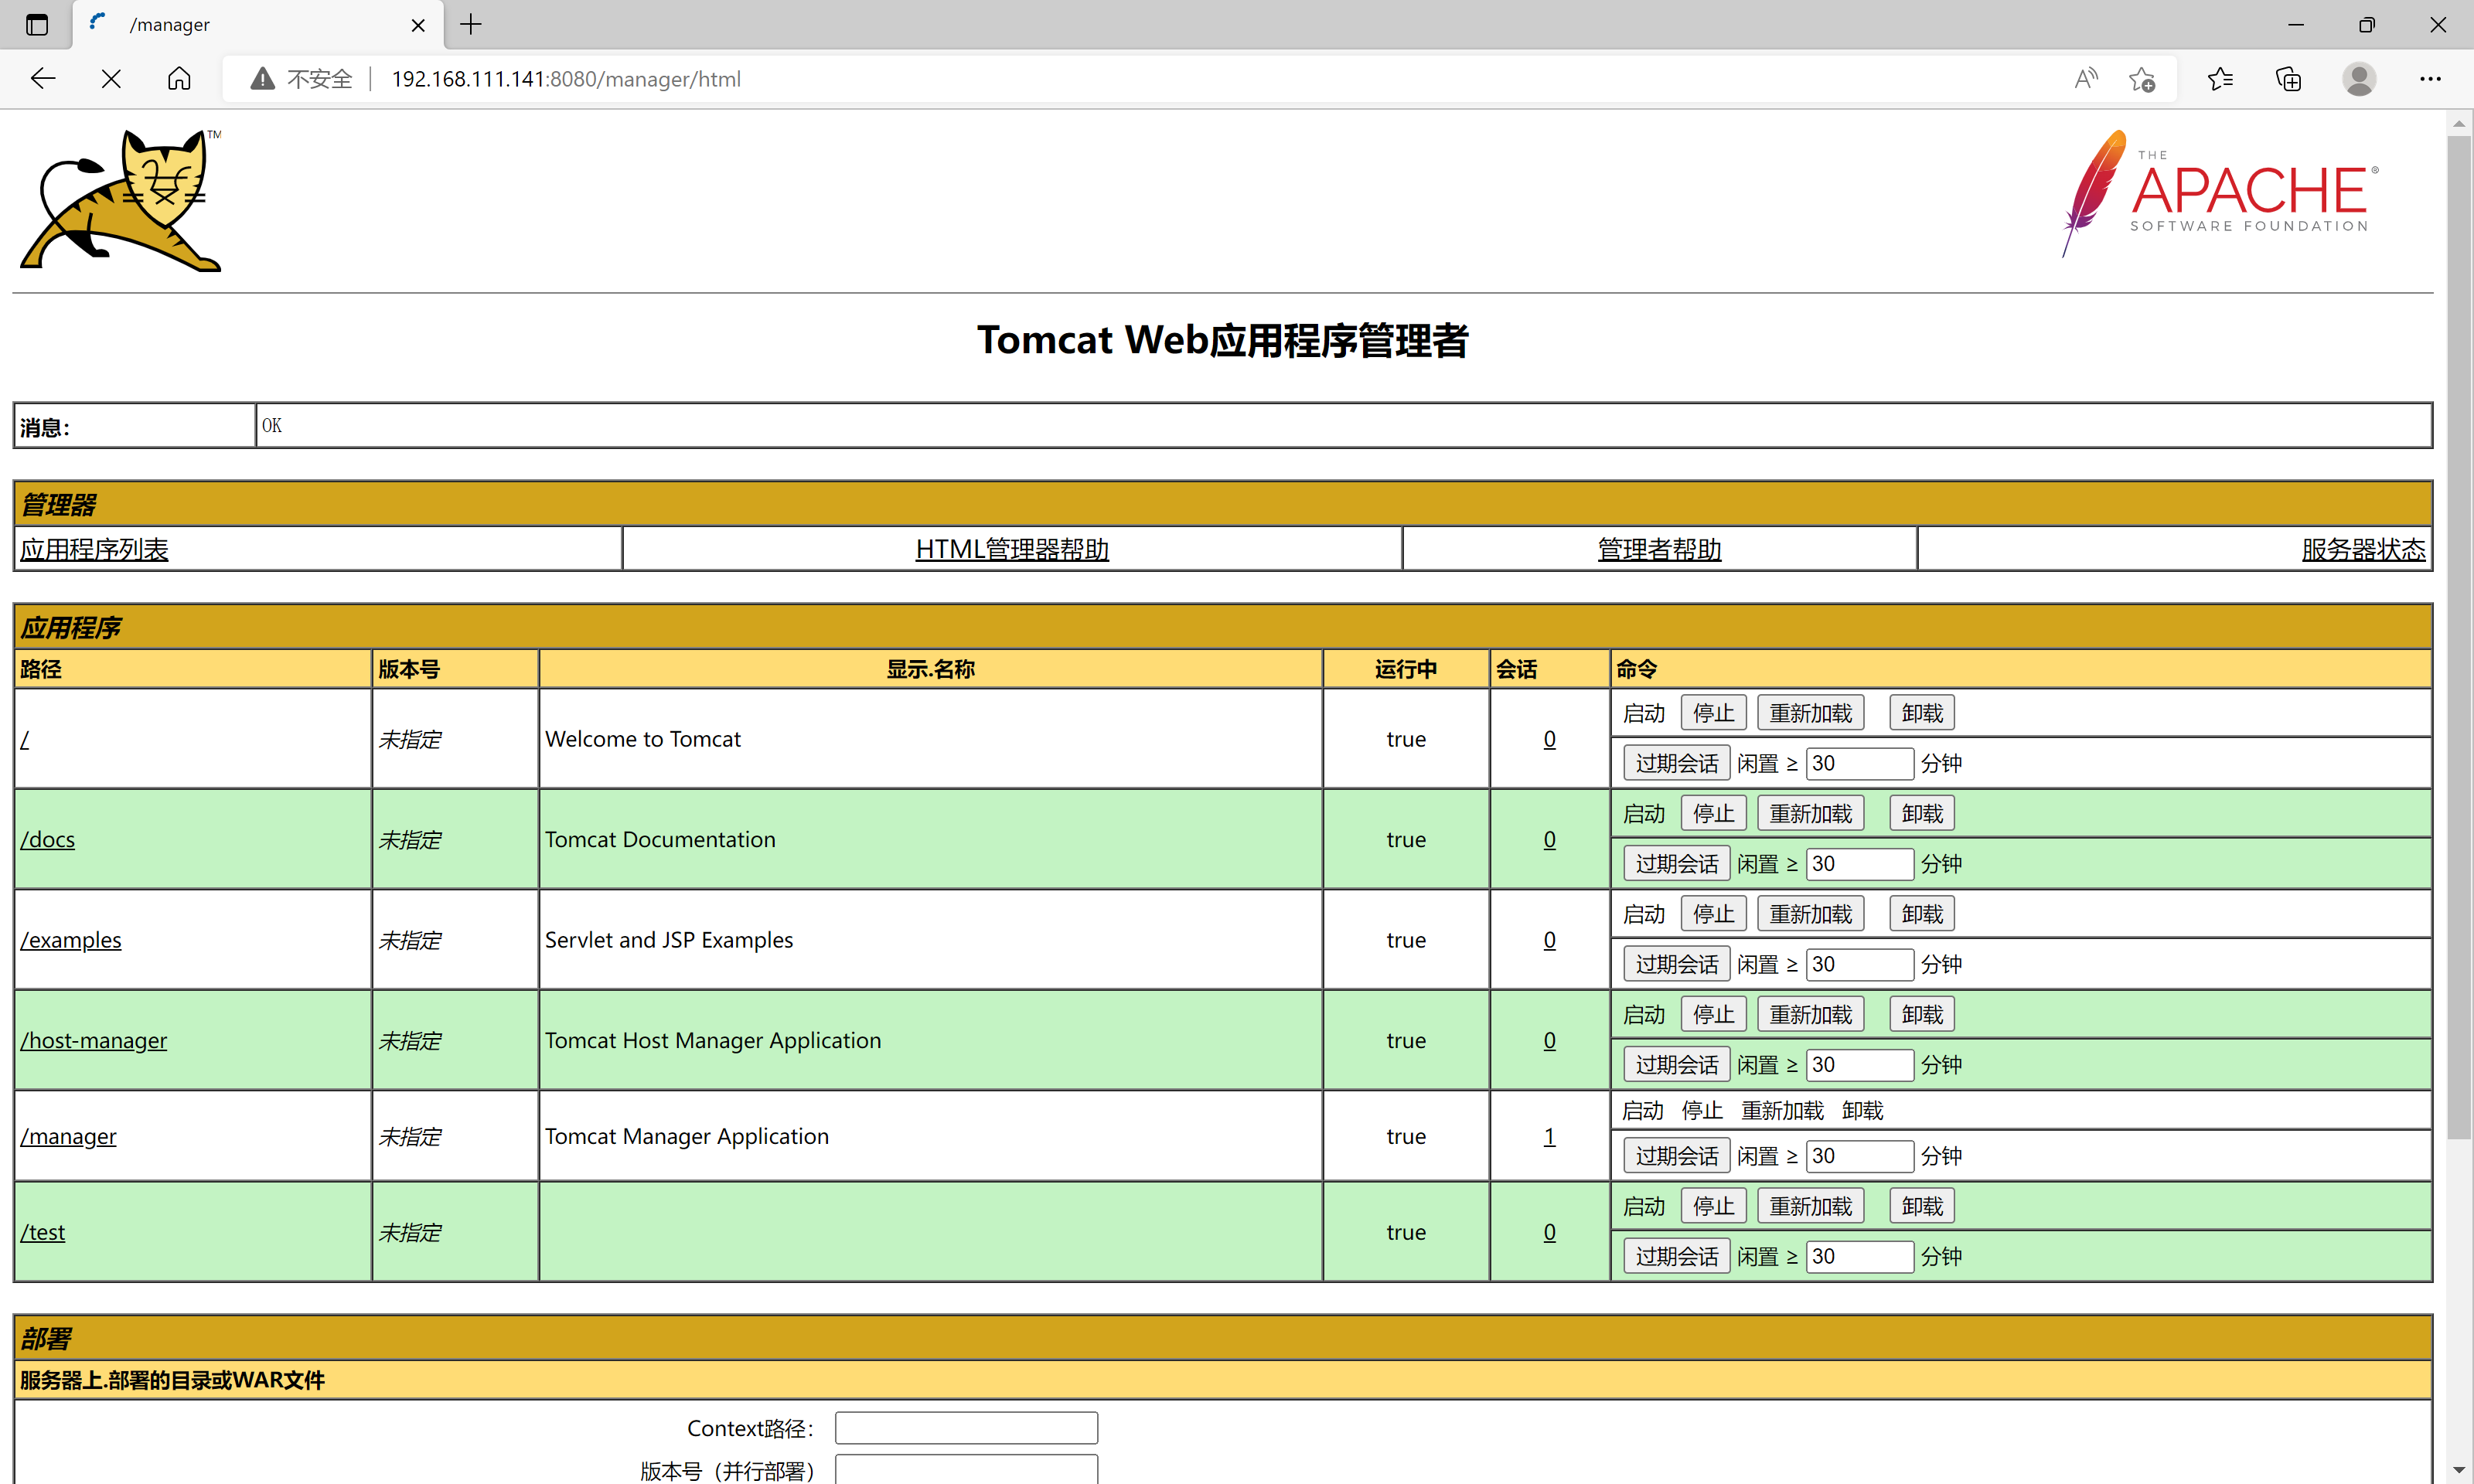2474x1484 pixels.
Task: Open the /manager path link
Action: (68, 1136)
